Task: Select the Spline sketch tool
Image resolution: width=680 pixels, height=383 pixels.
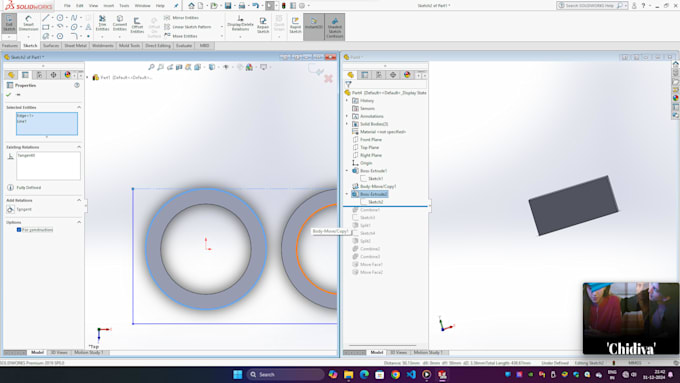Action: pos(74,18)
